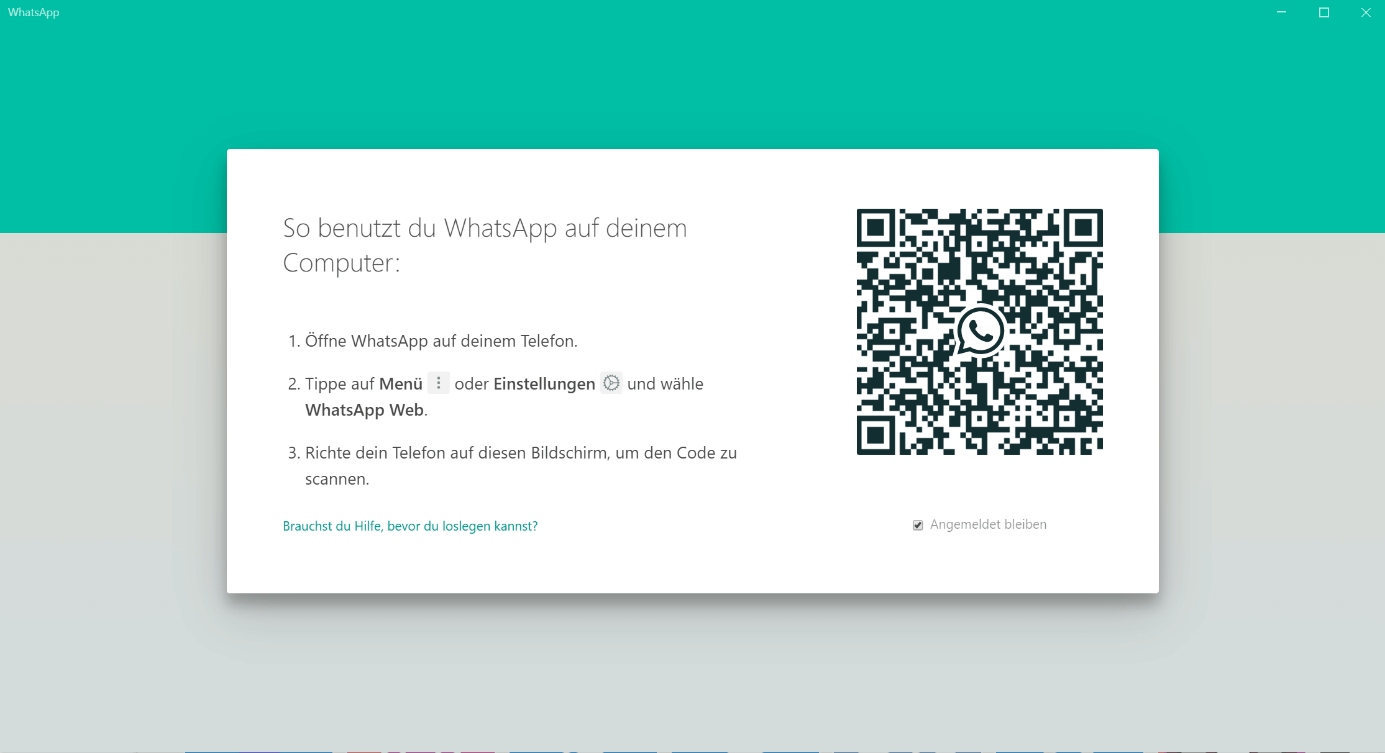Uncheck the Angemeldet bleiben checkbox
1385x753 pixels.
point(918,525)
